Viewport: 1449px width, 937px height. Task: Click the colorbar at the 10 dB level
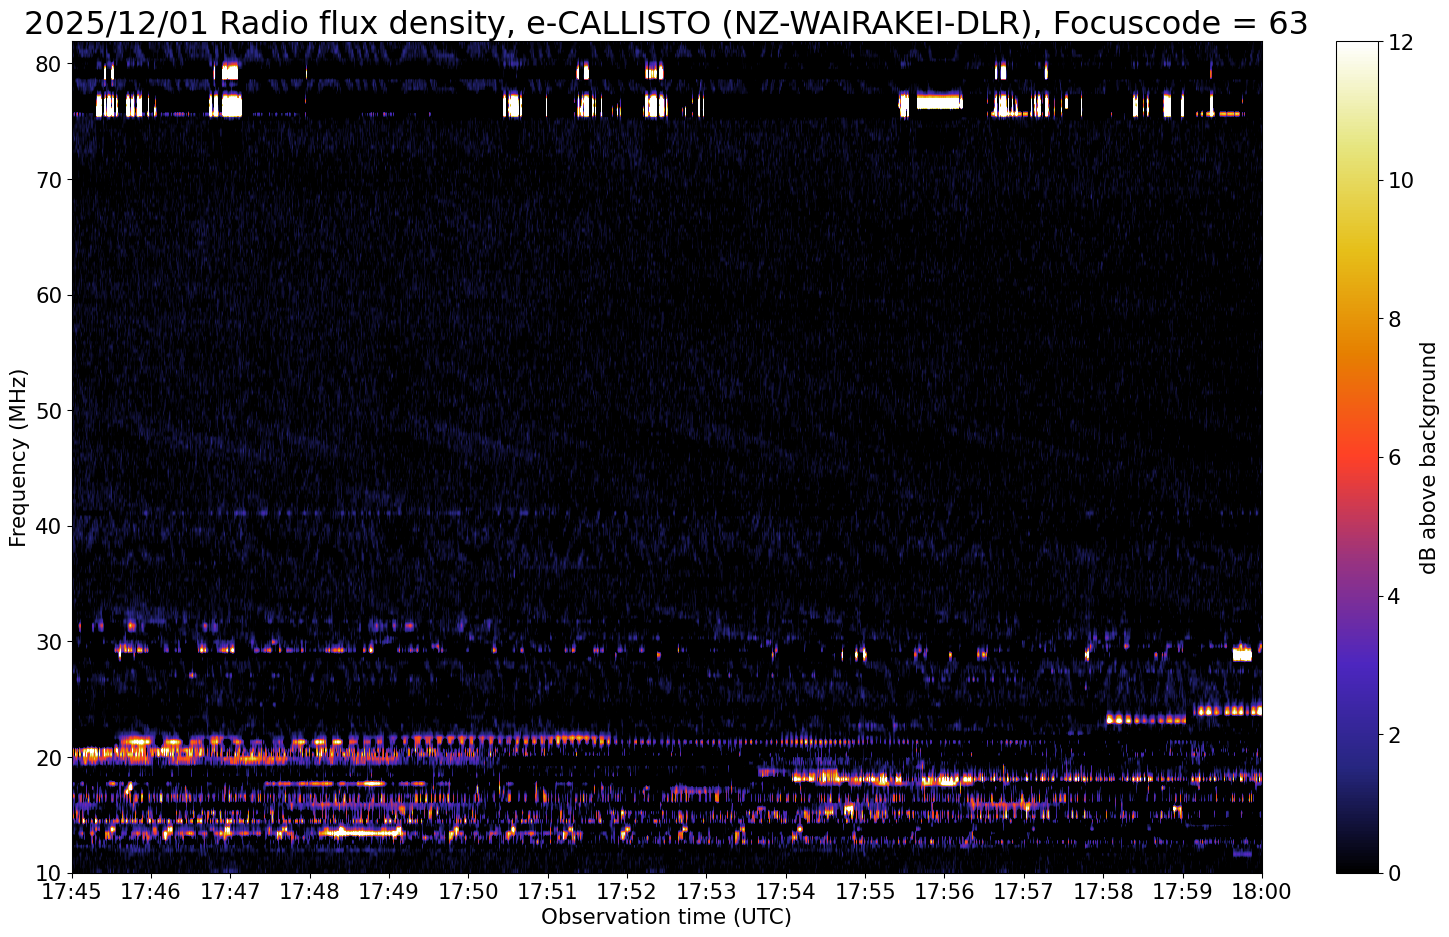click(x=1356, y=180)
